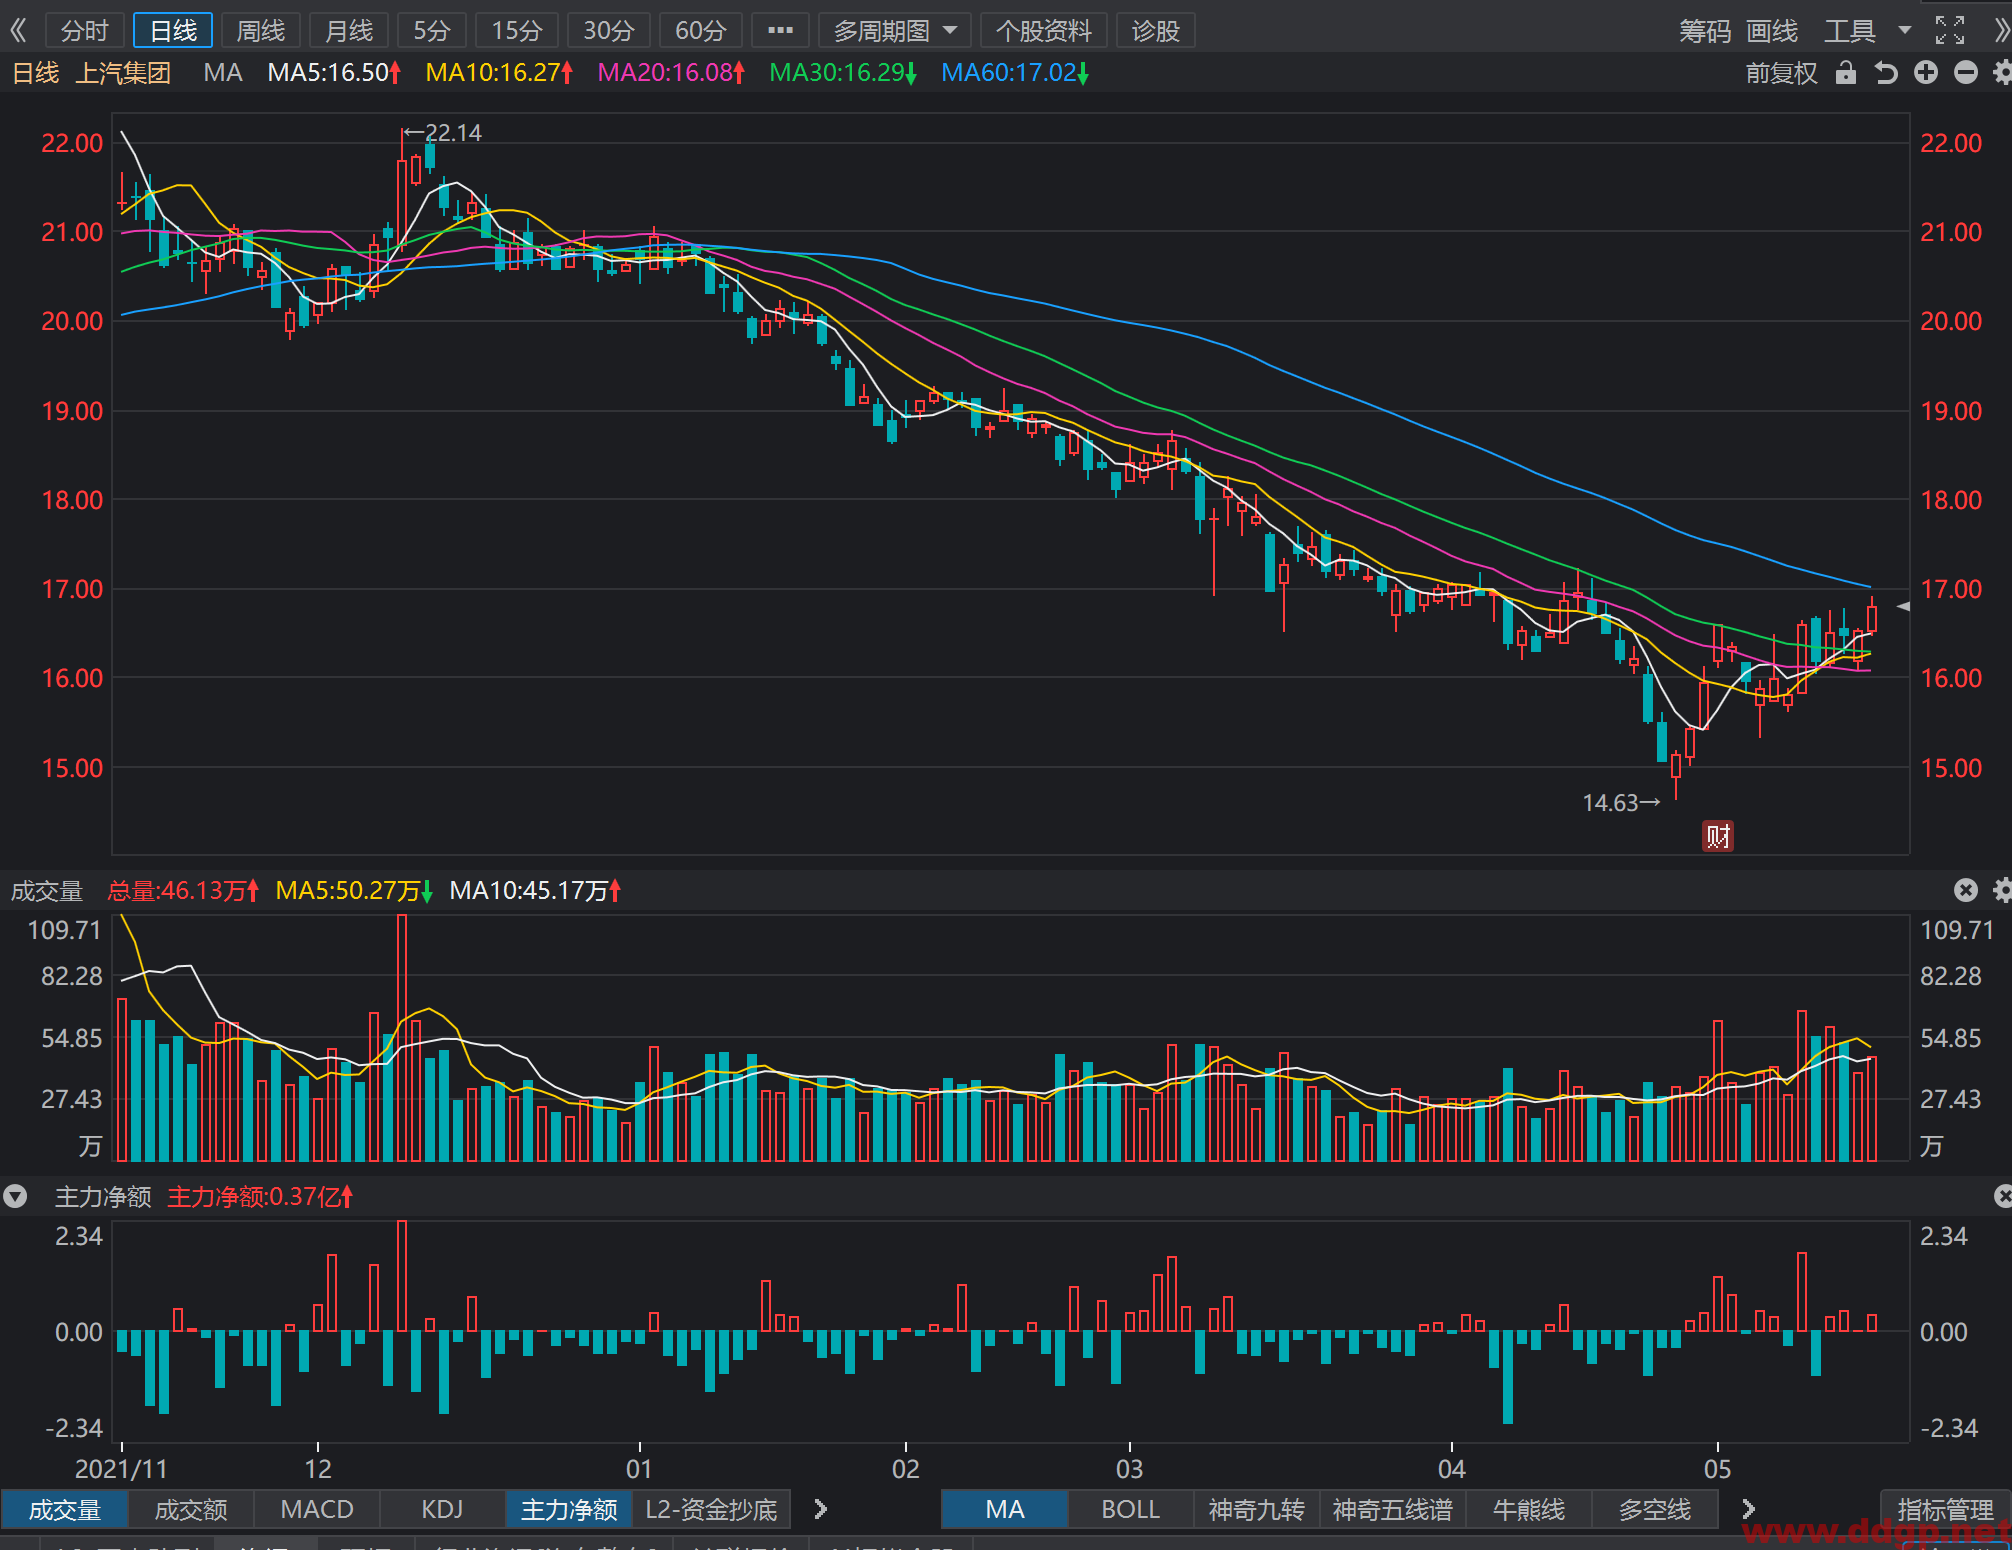
Task: Switch to the 周线 period tab
Action: coord(261,31)
